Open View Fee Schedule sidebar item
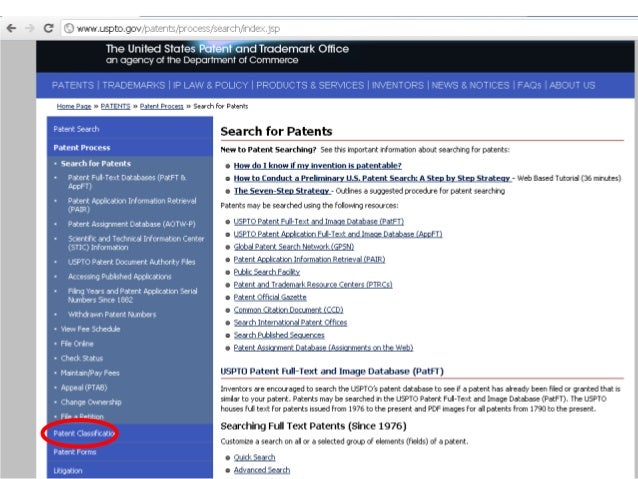 click(x=90, y=329)
